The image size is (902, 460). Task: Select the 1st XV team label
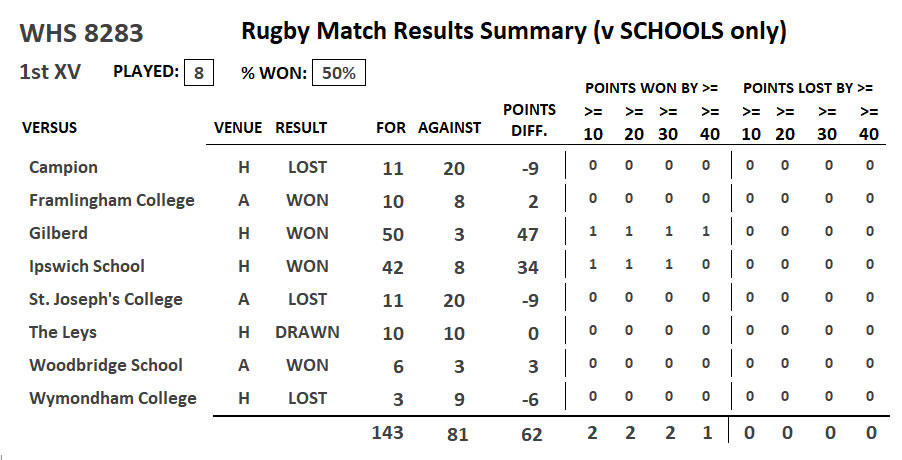pos(53,73)
